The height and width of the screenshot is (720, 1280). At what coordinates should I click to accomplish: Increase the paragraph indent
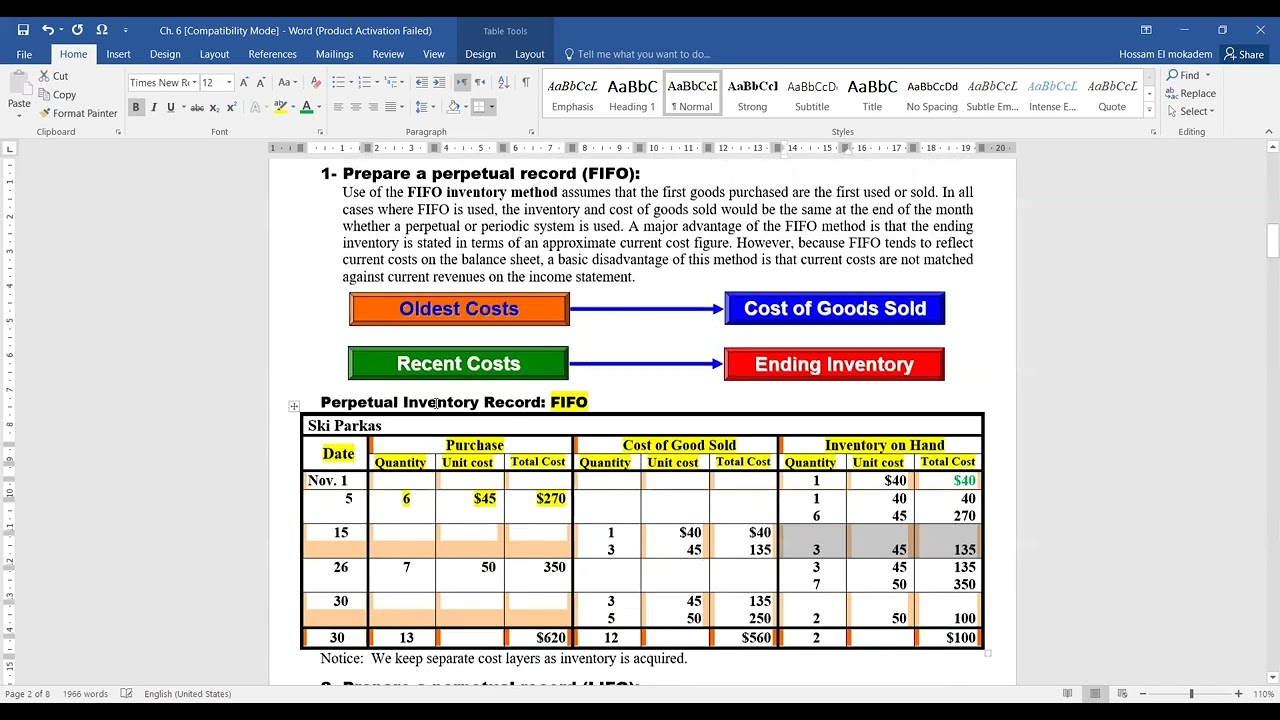pyautogui.click(x=439, y=82)
